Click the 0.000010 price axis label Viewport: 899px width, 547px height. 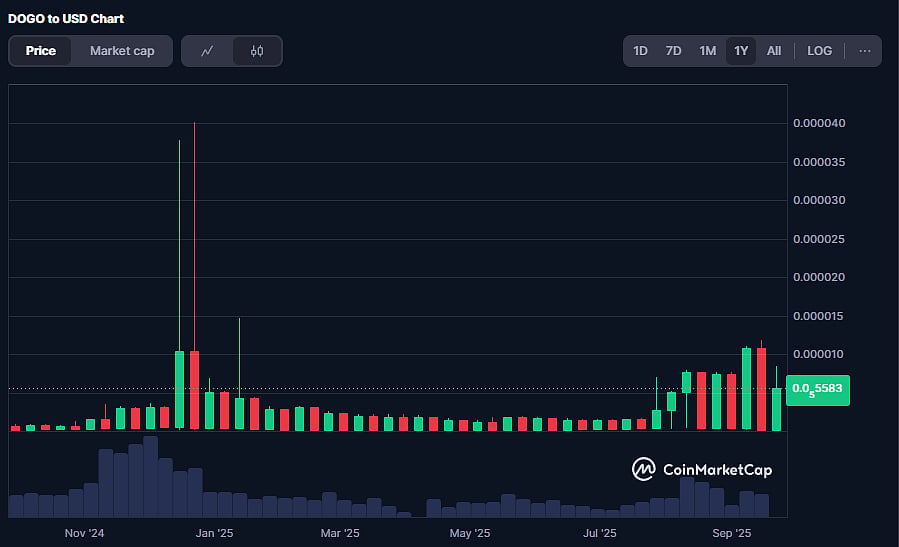818,354
